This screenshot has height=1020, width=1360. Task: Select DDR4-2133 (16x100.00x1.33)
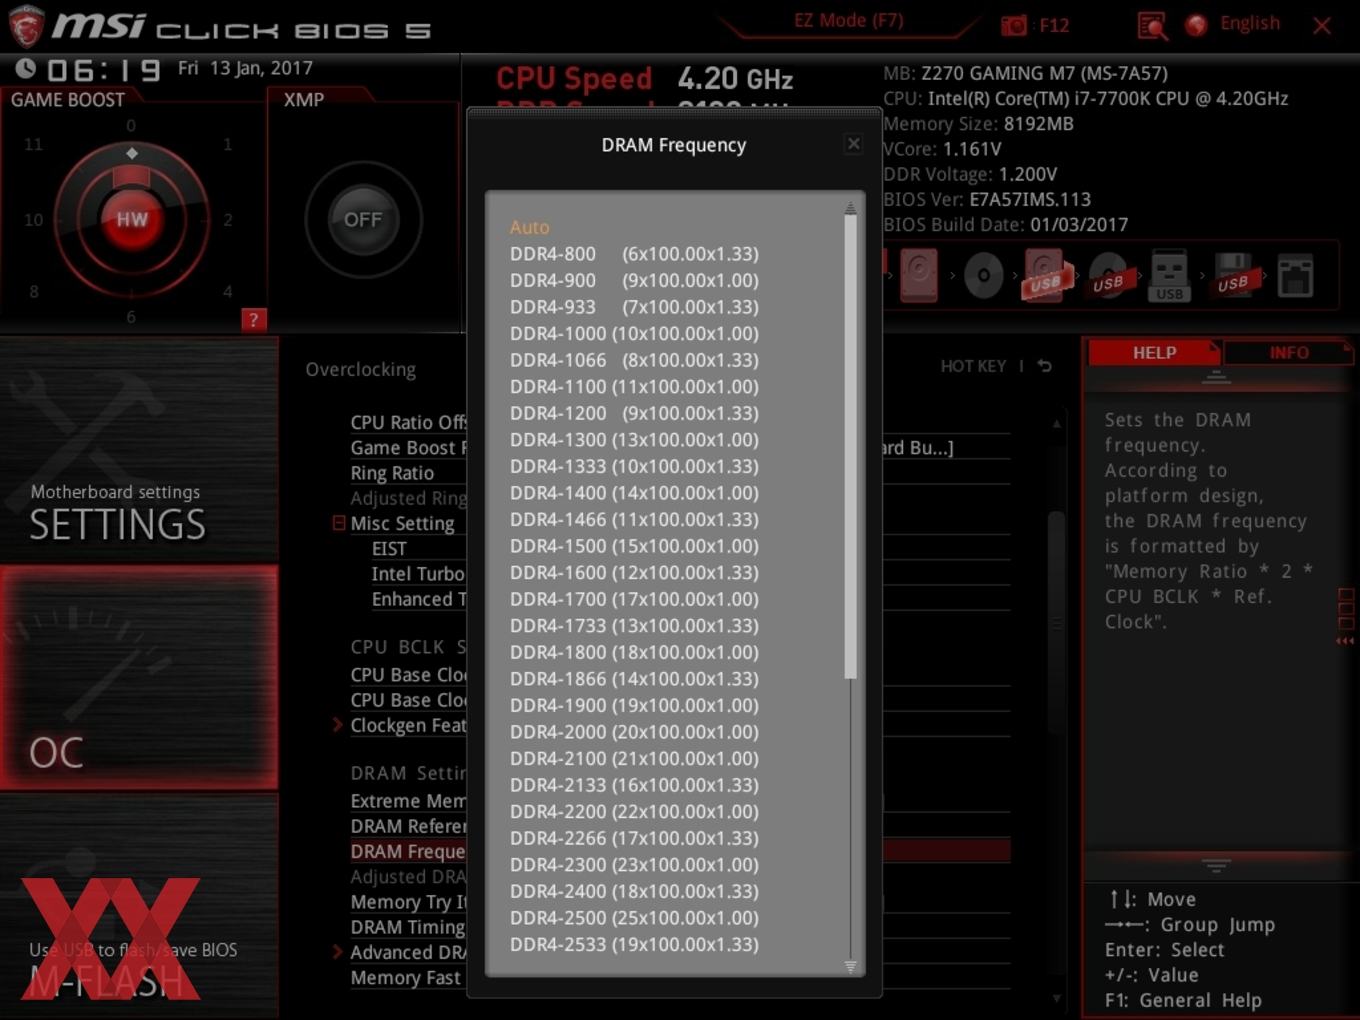634,785
